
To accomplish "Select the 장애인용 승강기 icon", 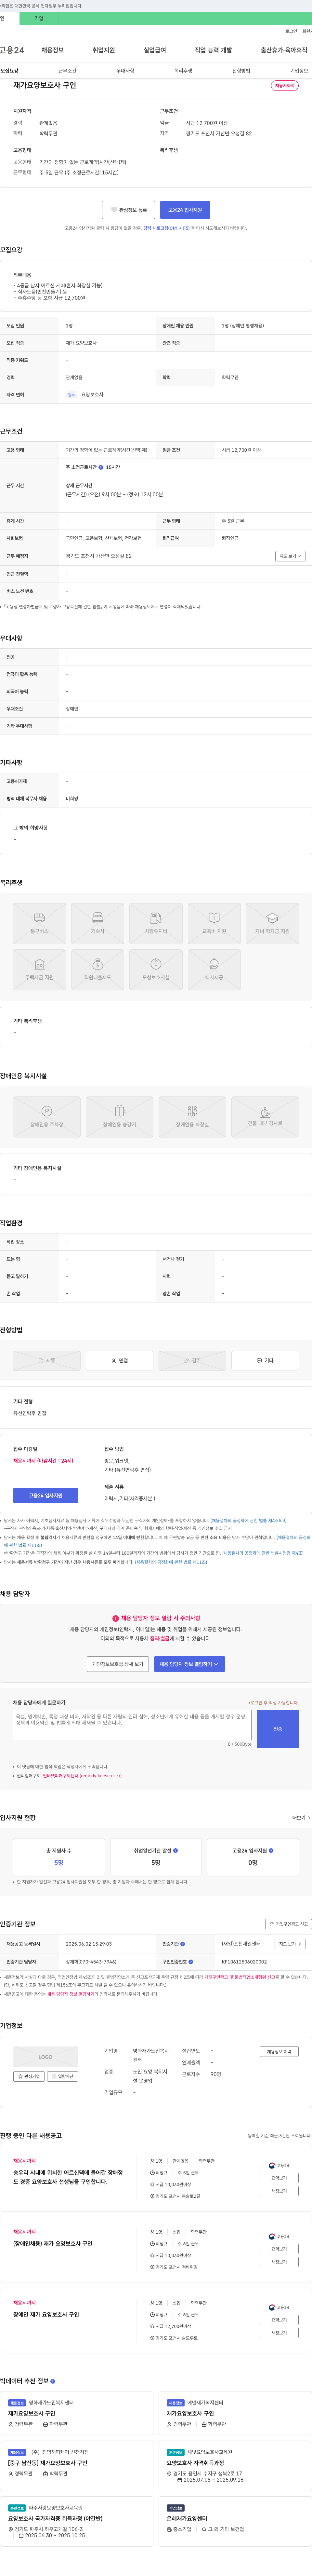I will click(119, 1117).
